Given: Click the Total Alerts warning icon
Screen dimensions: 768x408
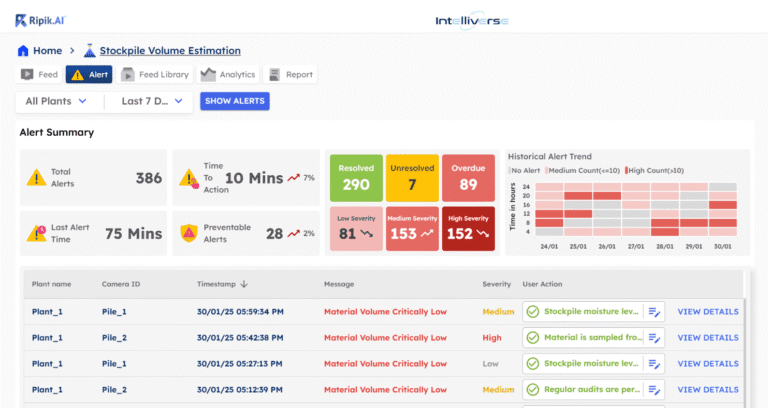Looking at the screenshot, I should pos(37,178).
